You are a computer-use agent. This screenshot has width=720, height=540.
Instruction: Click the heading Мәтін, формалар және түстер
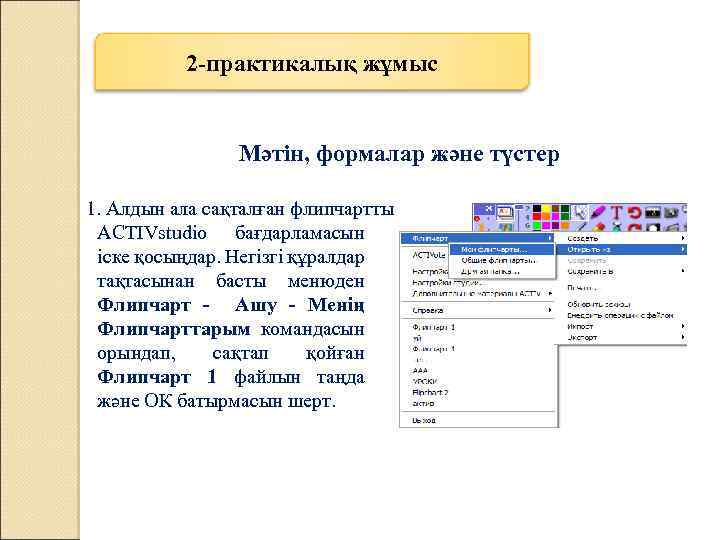click(399, 154)
